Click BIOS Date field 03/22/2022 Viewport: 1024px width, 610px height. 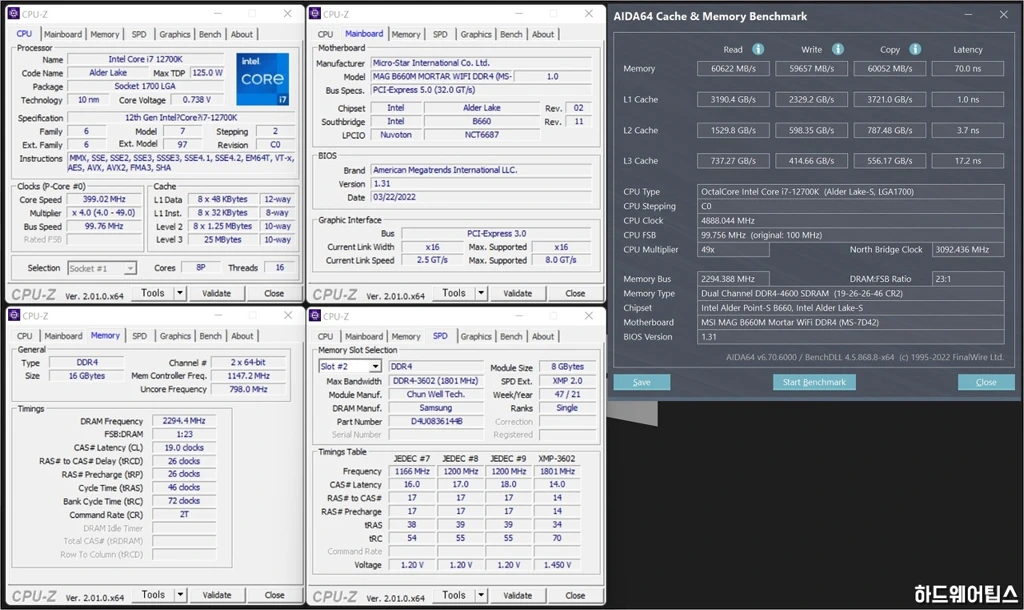click(481, 197)
